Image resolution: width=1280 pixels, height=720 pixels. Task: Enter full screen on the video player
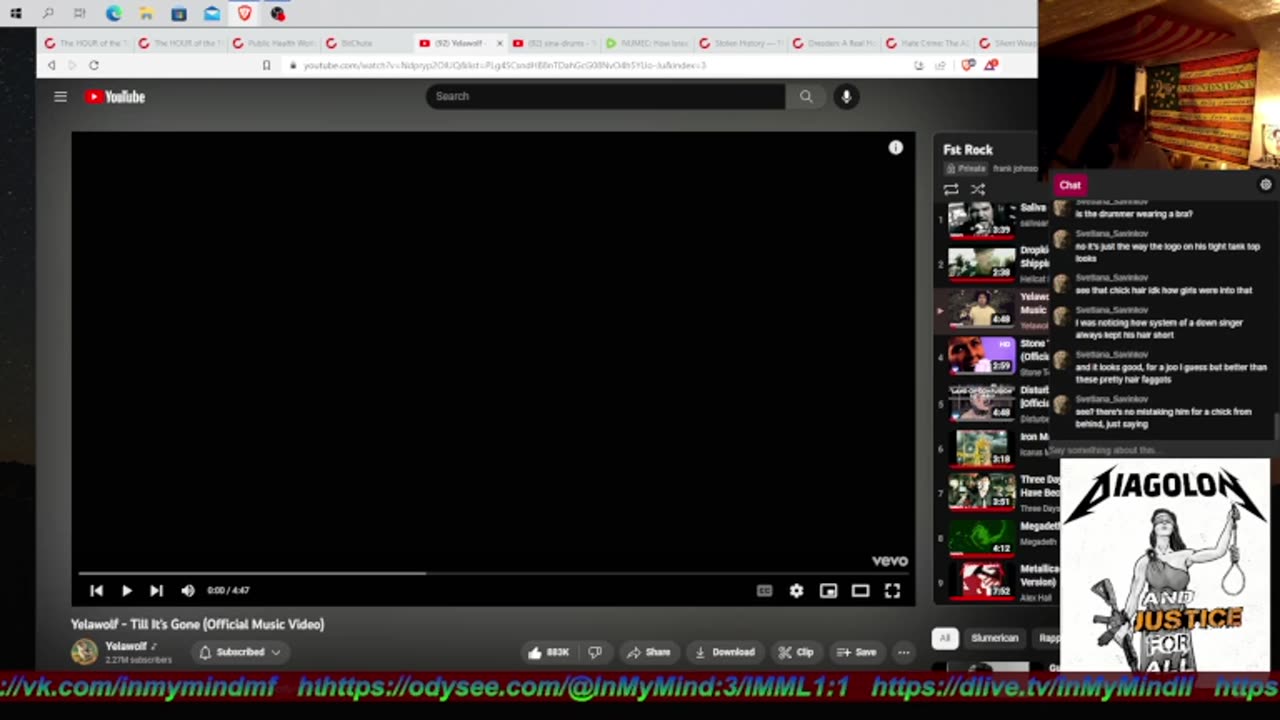892,591
